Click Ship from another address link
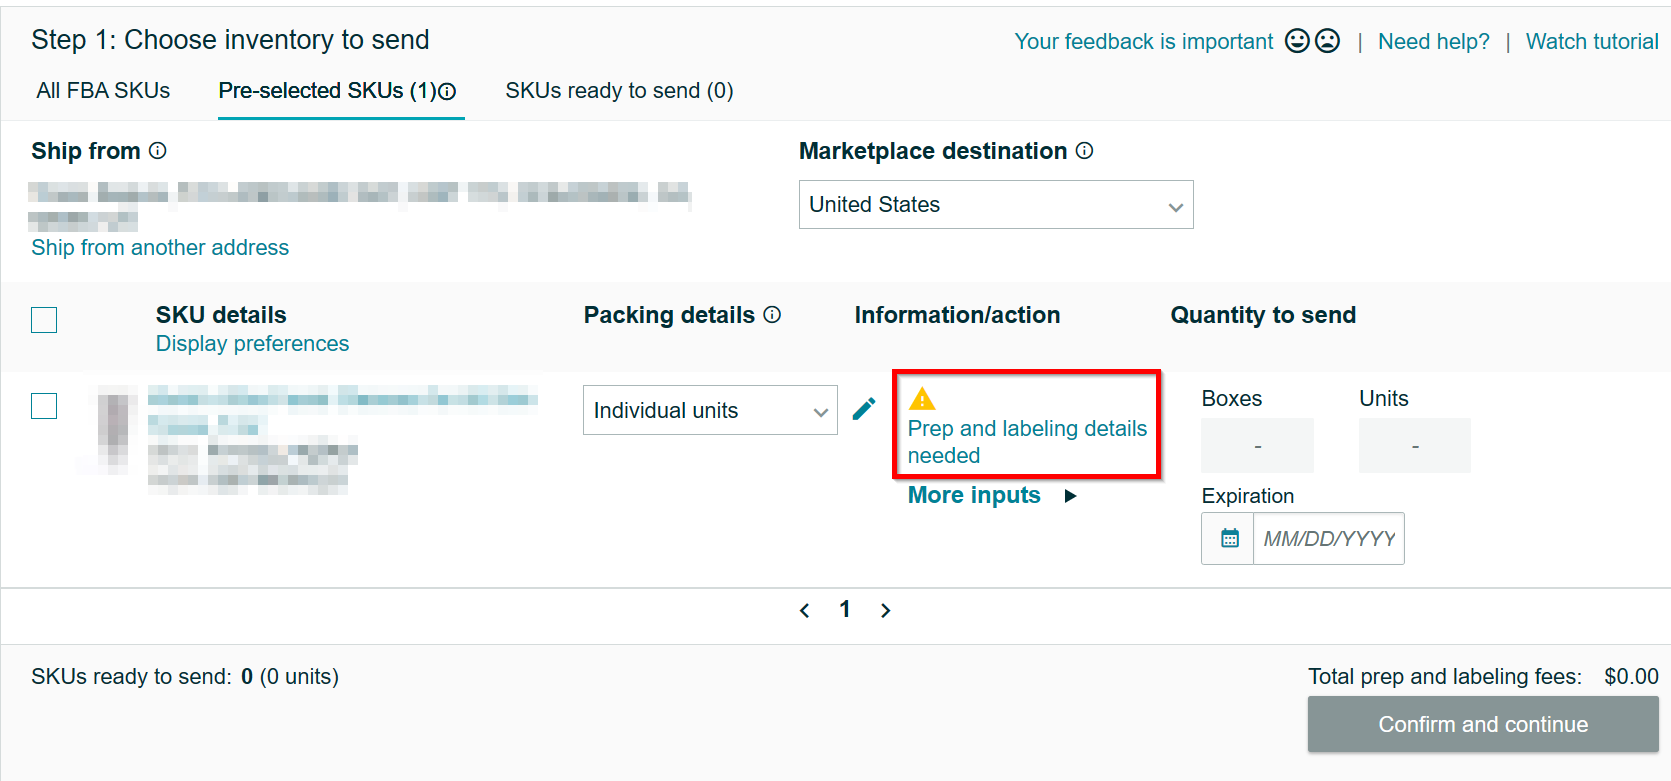 [x=160, y=248]
